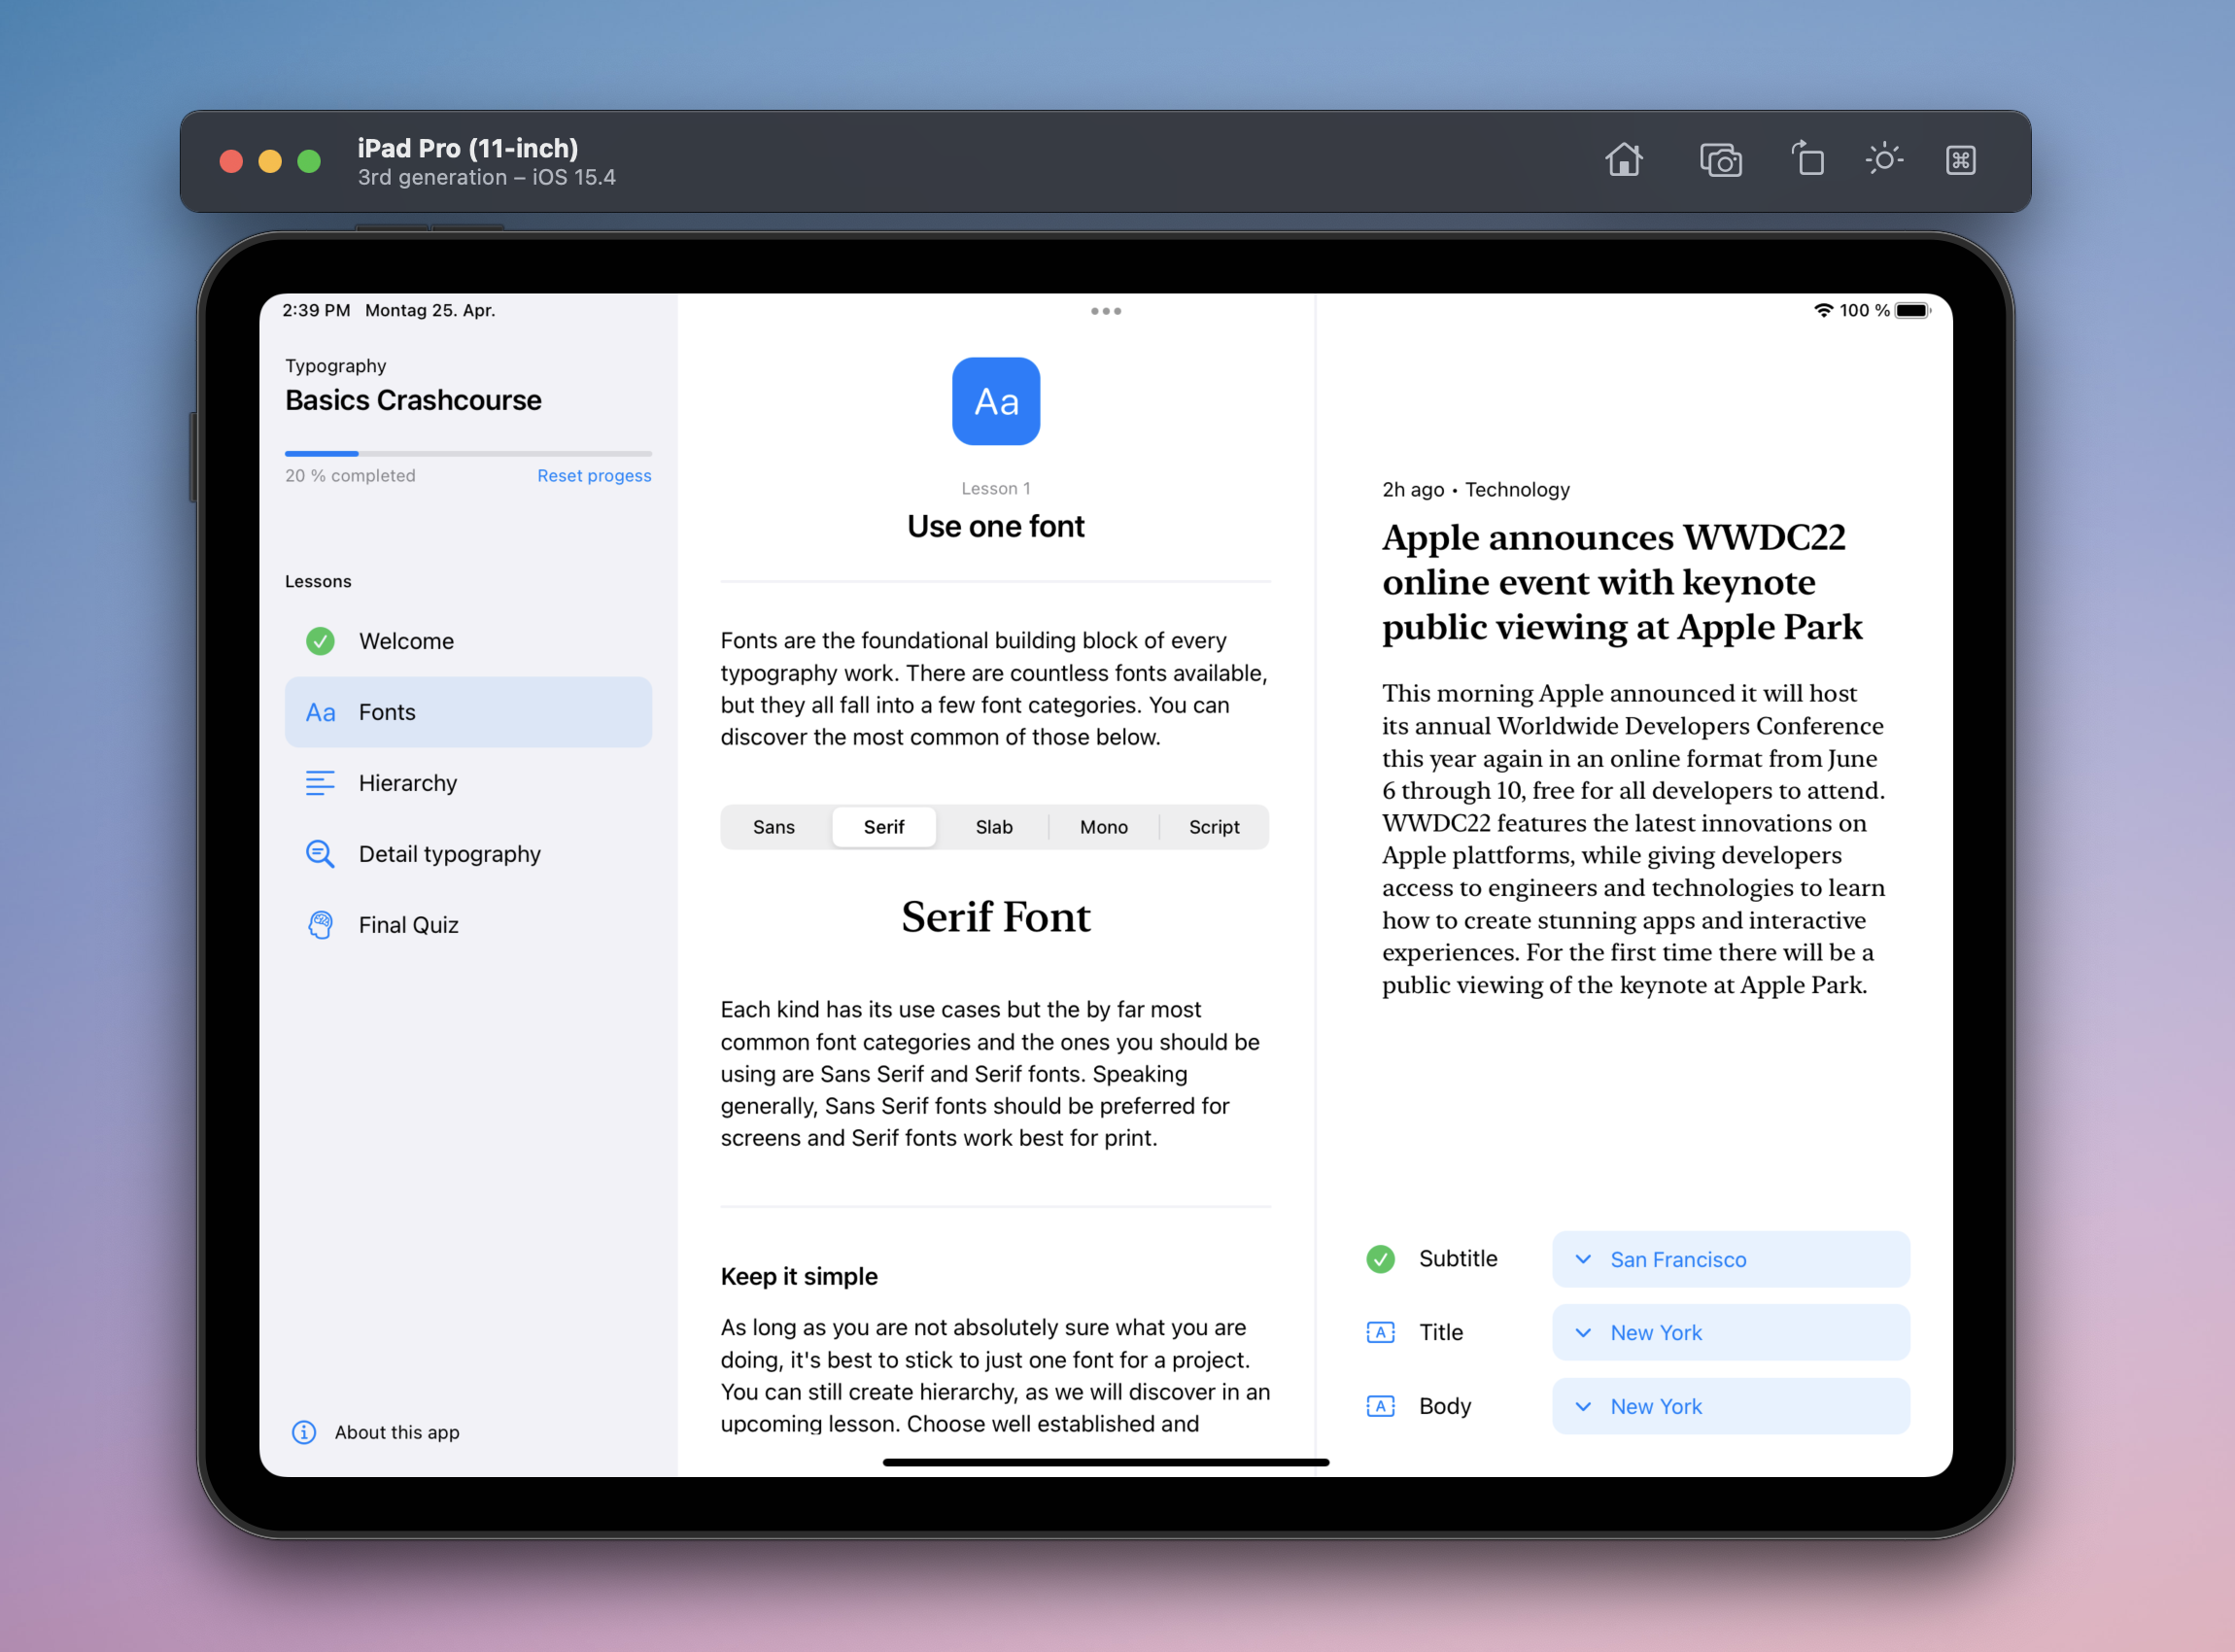Click the Detail typography magnifier icon
The height and width of the screenshot is (1652, 2235).
point(320,852)
